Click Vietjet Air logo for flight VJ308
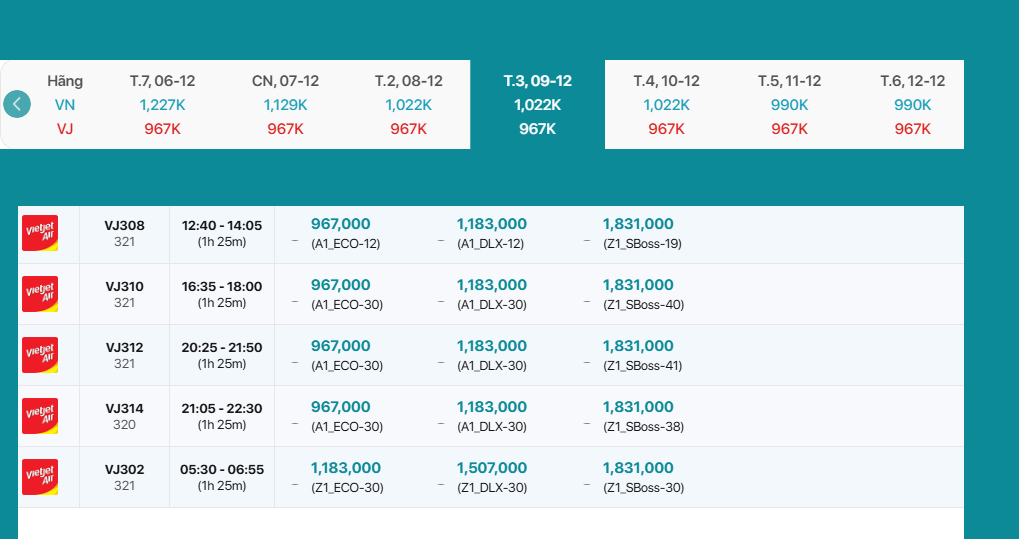1019x539 pixels. [40, 233]
